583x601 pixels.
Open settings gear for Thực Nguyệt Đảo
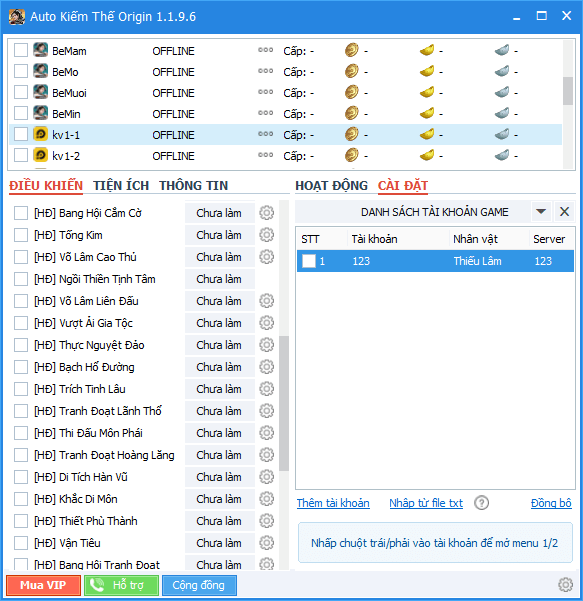(266, 345)
